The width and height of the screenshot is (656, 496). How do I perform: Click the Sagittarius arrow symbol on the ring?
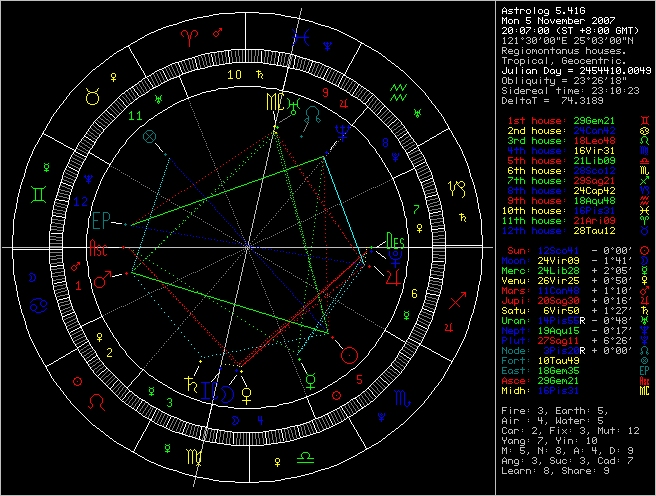[456, 300]
